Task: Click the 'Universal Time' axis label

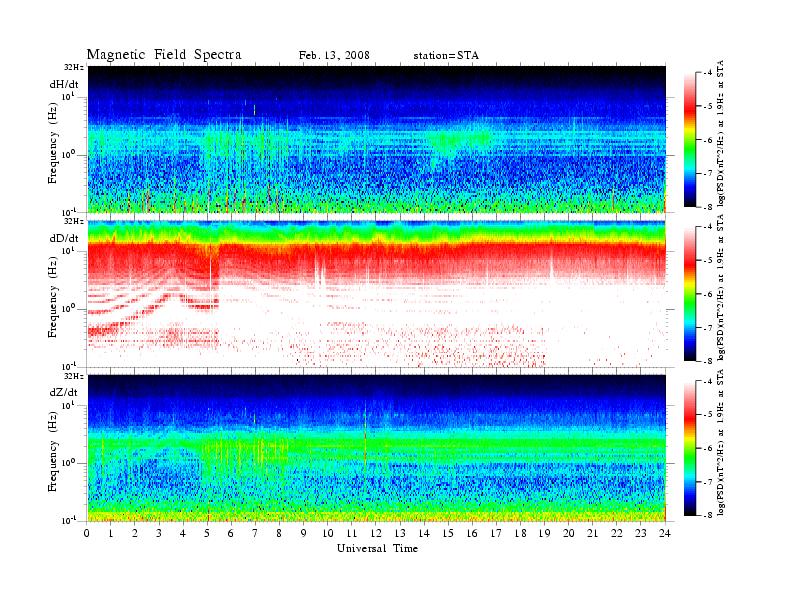Action: tap(377, 548)
